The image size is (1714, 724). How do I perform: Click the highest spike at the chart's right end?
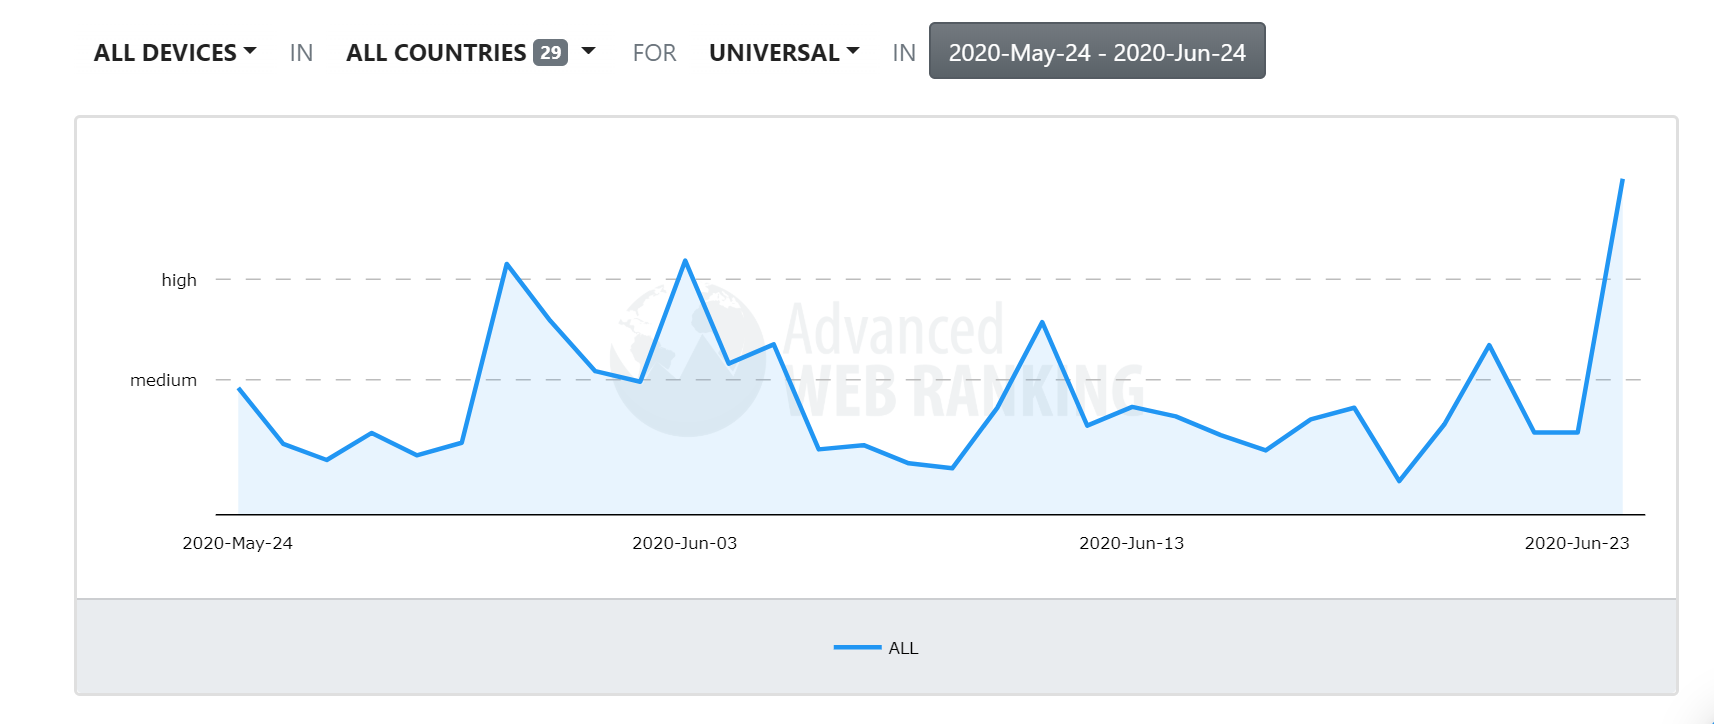[x=1622, y=180]
